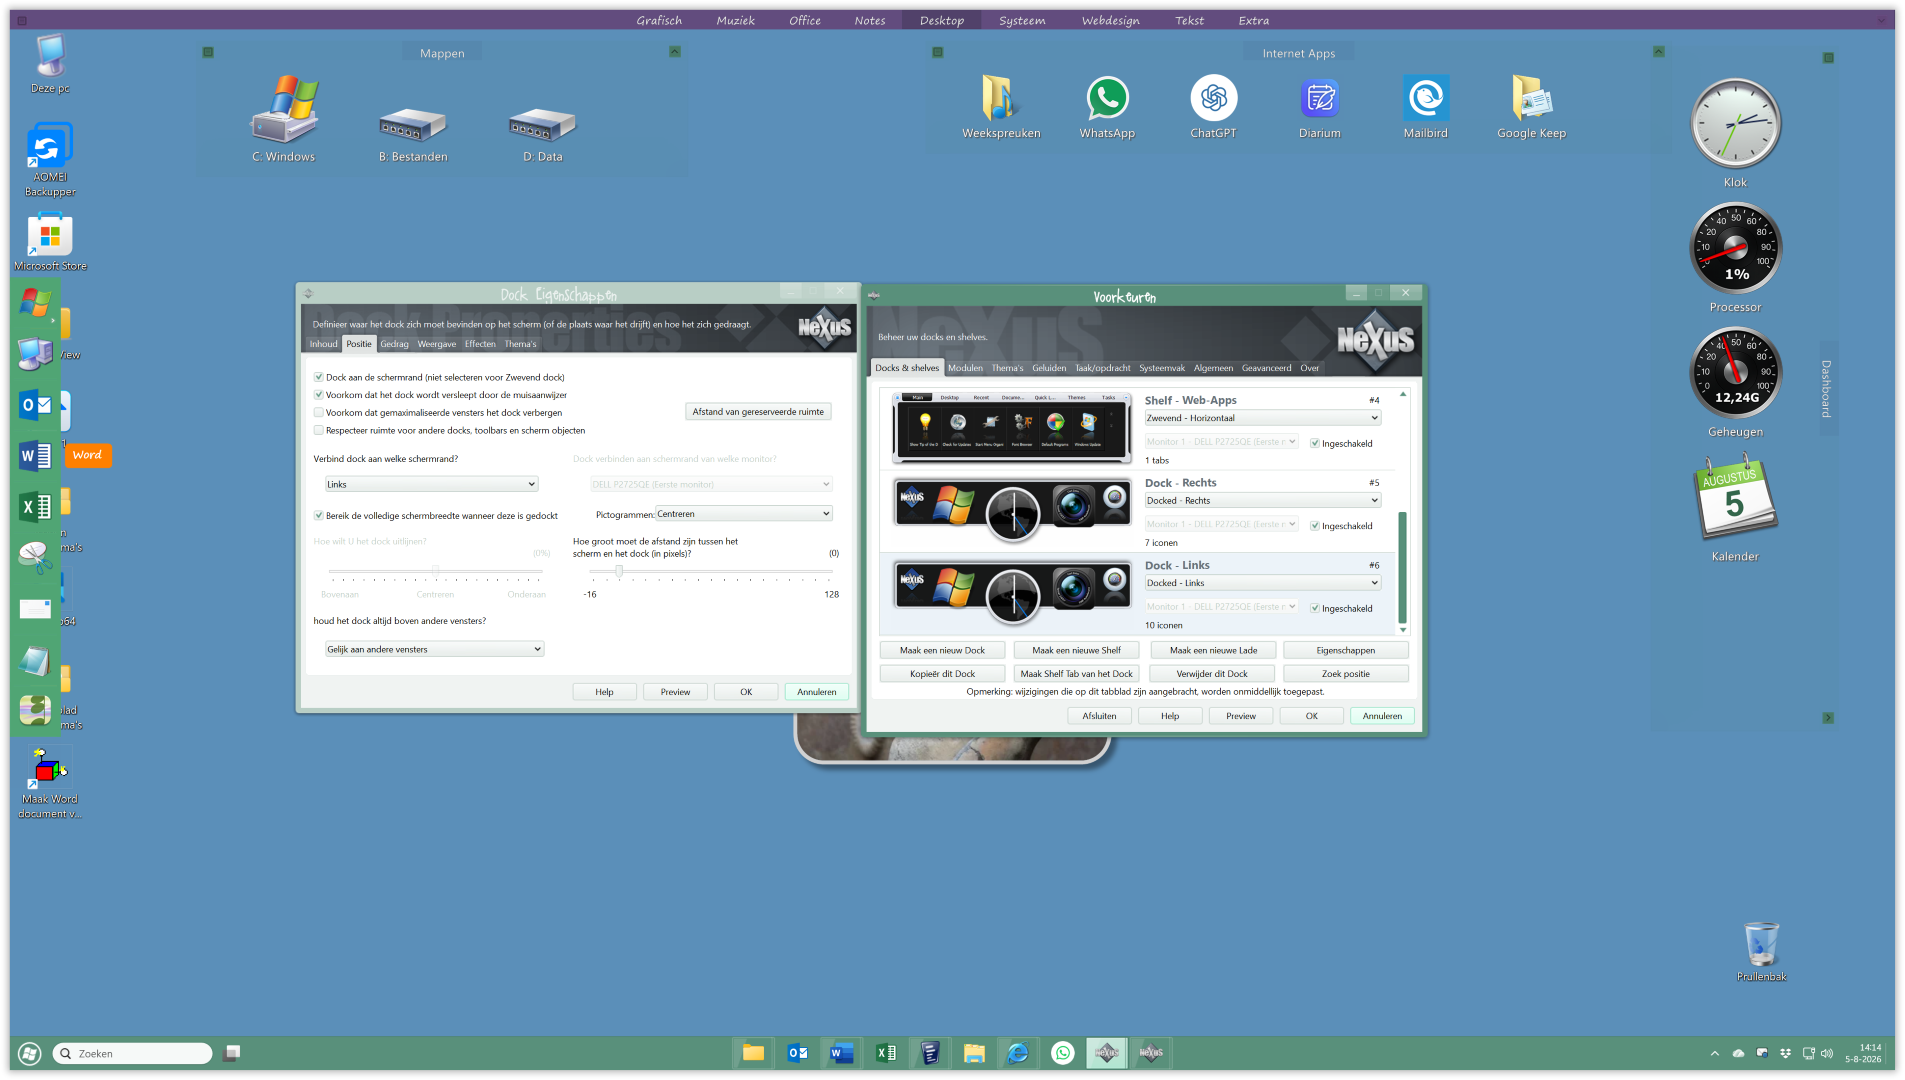Switch to the Gedrag tab
Screen dimensions: 1905x1080
[394, 344]
